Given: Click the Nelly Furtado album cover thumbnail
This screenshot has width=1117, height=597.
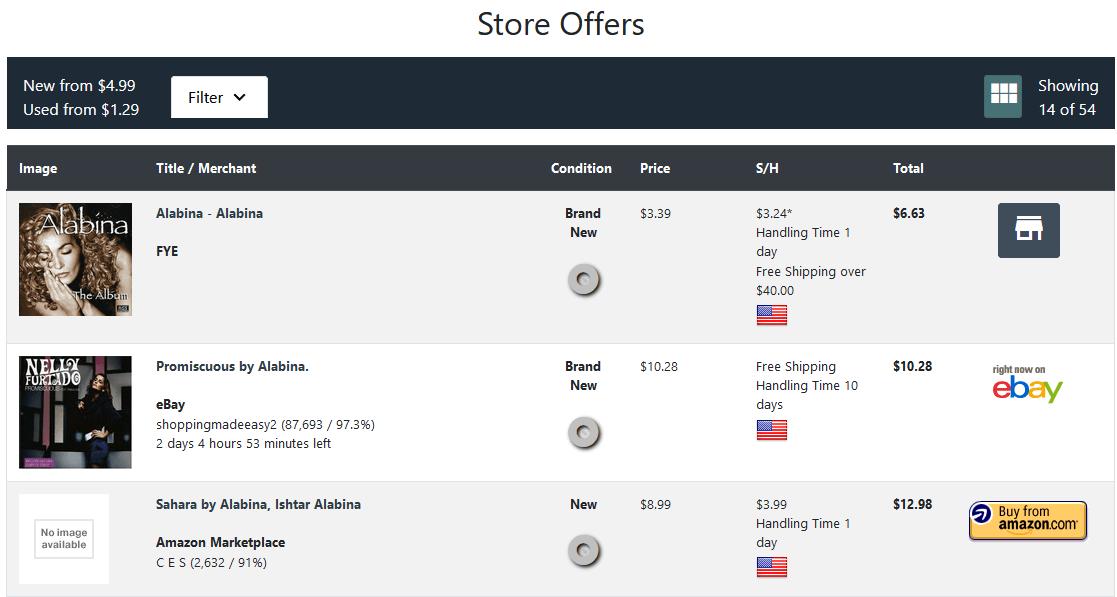Looking at the screenshot, I should [75, 412].
